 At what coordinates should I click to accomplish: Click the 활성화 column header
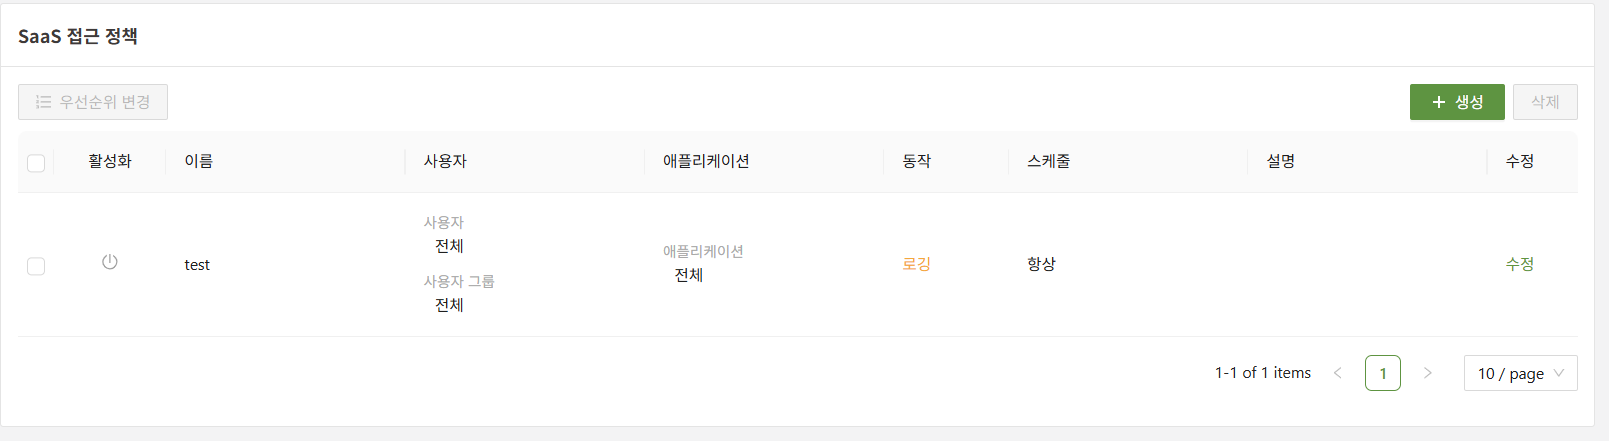point(110,161)
